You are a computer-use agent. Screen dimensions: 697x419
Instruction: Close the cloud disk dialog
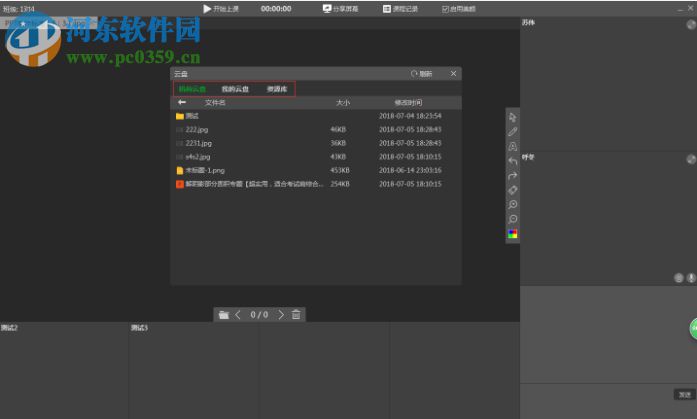click(x=453, y=73)
